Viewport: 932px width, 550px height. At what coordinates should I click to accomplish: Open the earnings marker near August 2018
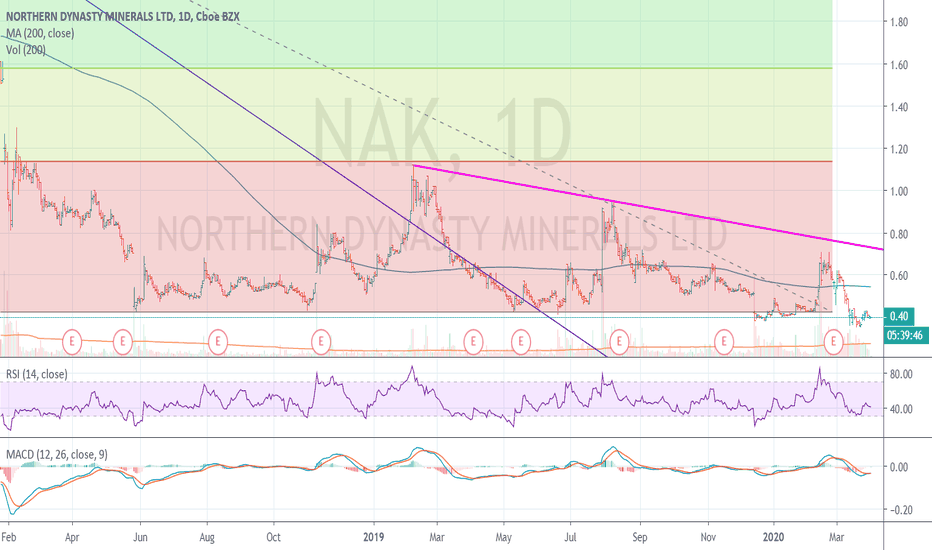[218, 341]
